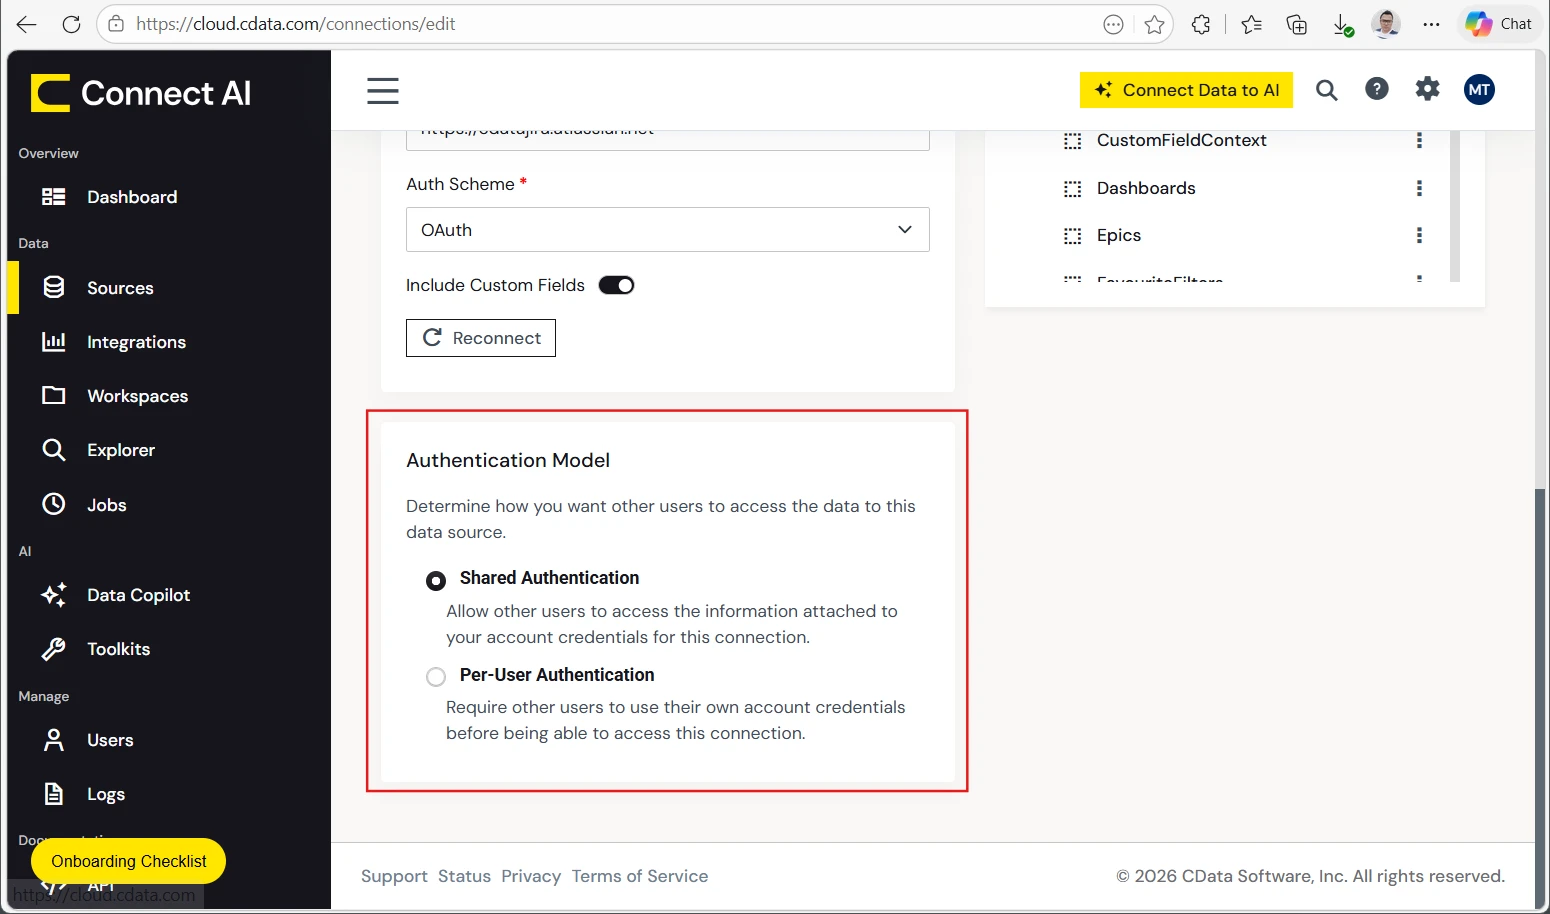Click the Workspaces folder icon

tap(54, 395)
